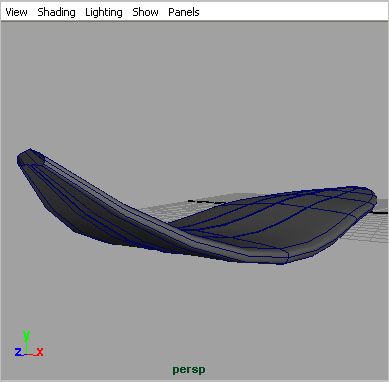The image size is (389, 382).
Task: Click the persp camera name label
Action: point(189,370)
